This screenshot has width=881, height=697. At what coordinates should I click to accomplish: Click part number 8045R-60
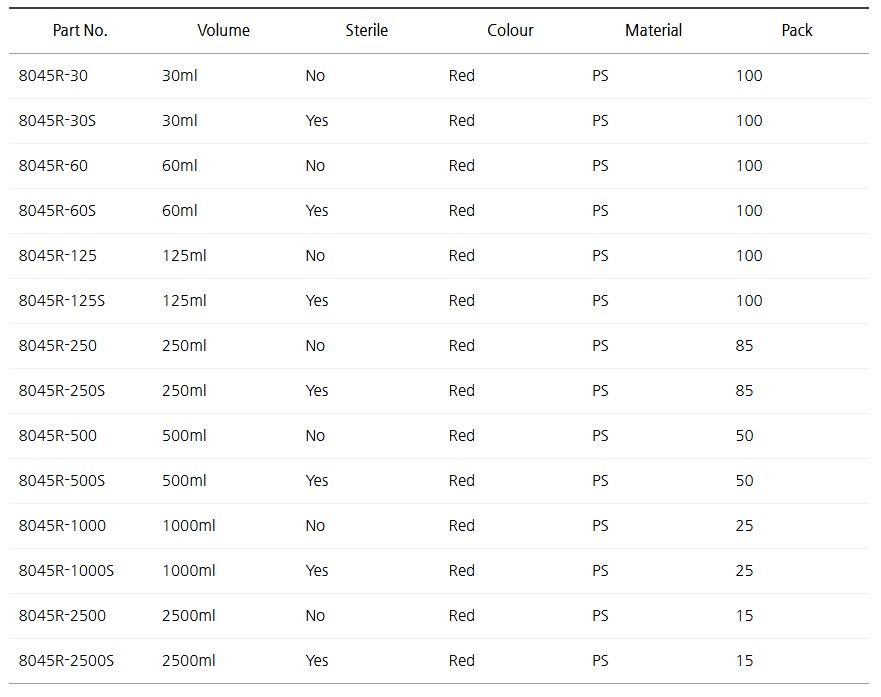click(53, 166)
